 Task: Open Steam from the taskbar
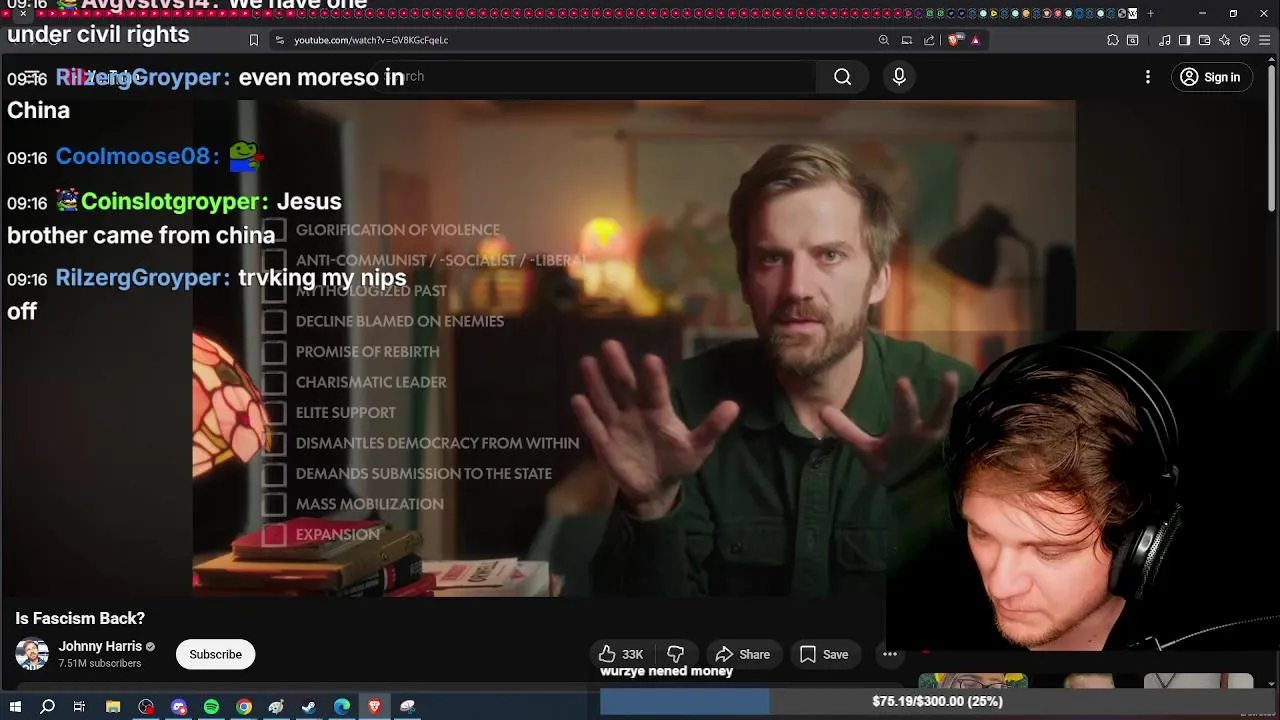(x=309, y=706)
